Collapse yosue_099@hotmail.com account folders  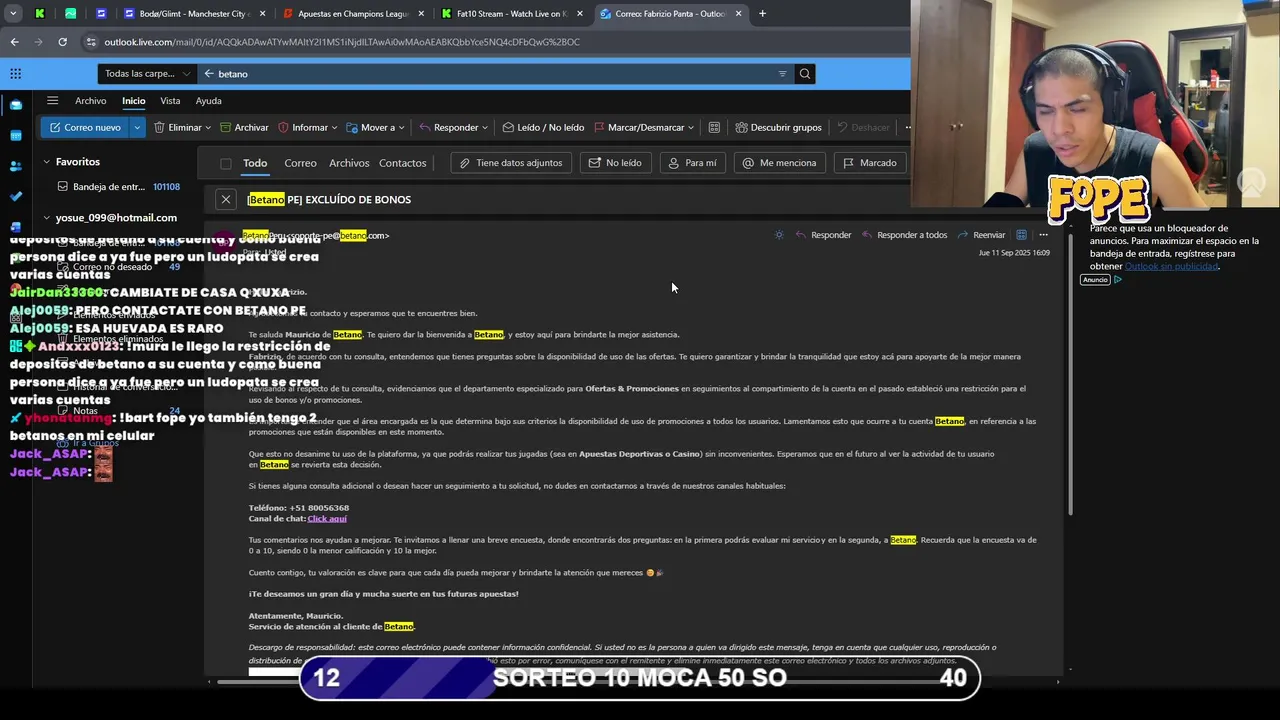coord(46,217)
